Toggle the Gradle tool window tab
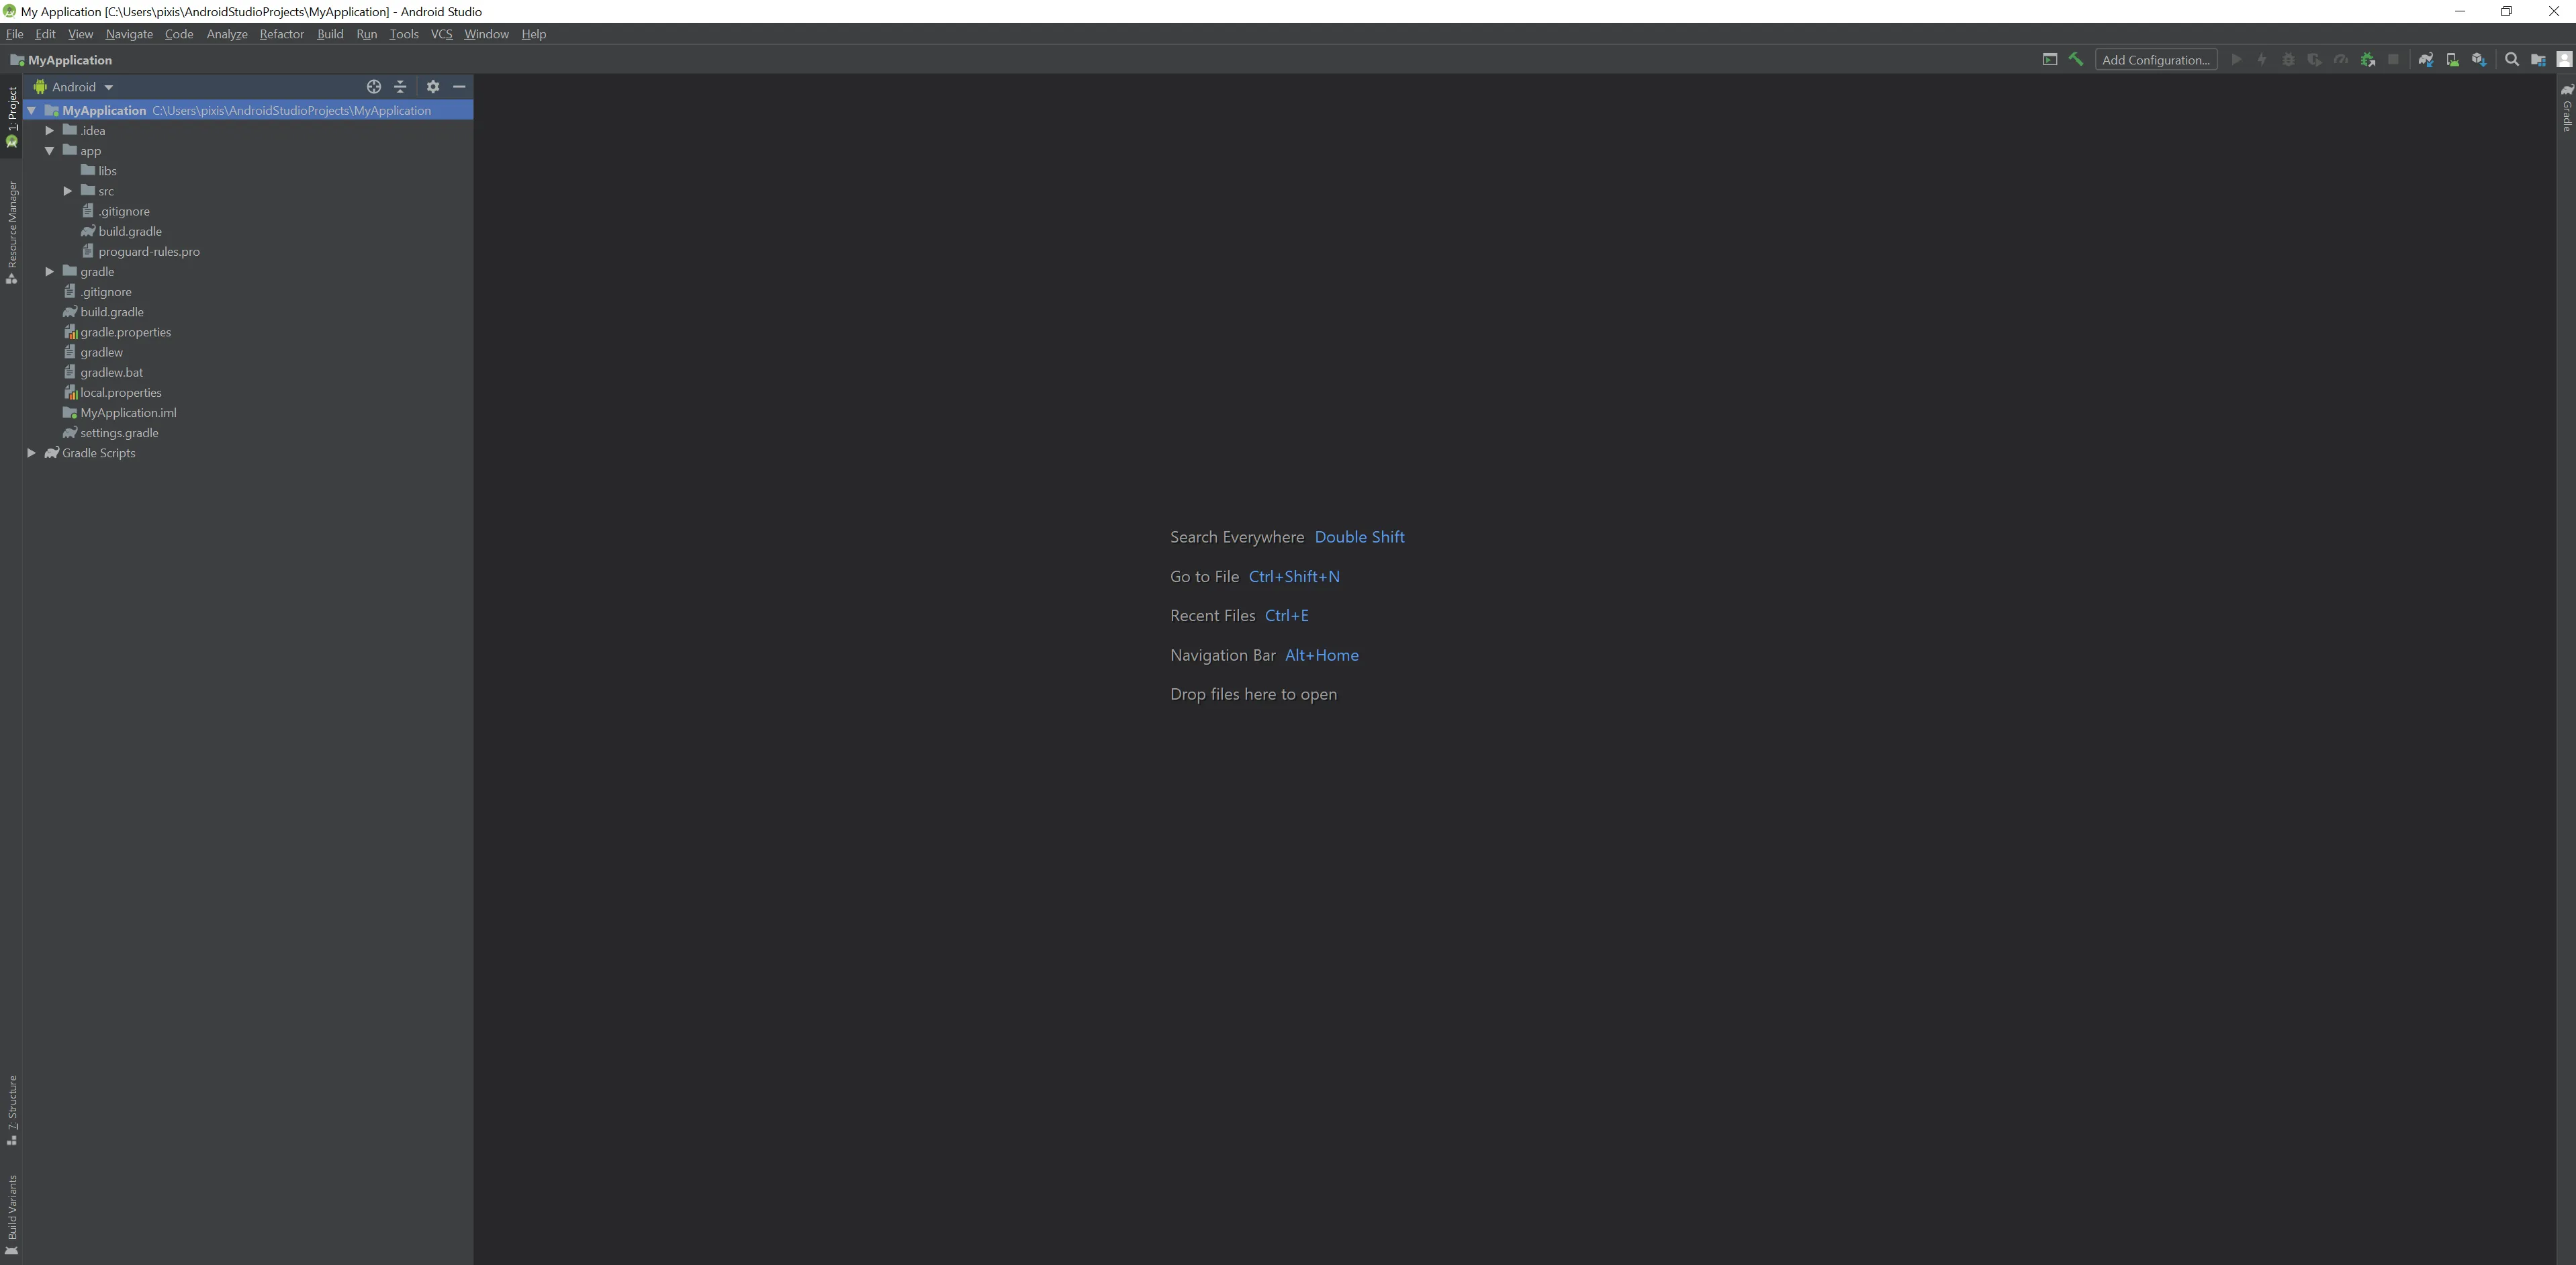Screen dimensions: 2576x1265 point(2566,109)
